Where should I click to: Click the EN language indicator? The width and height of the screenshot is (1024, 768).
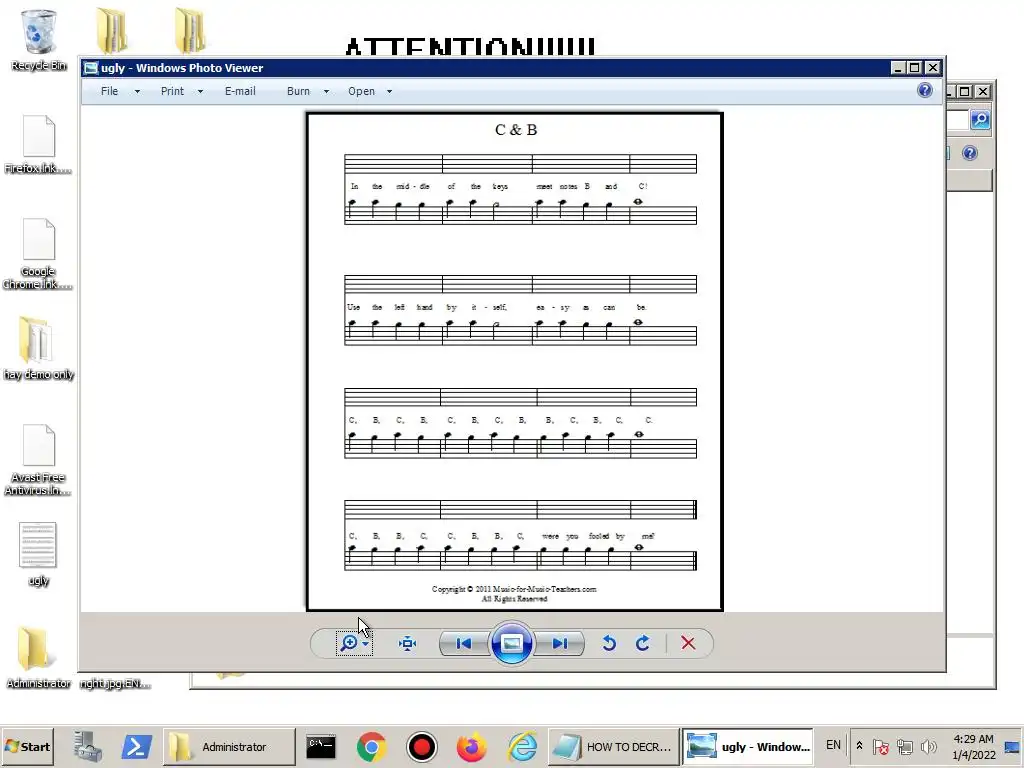pyautogui.click(x=833, y=744)
